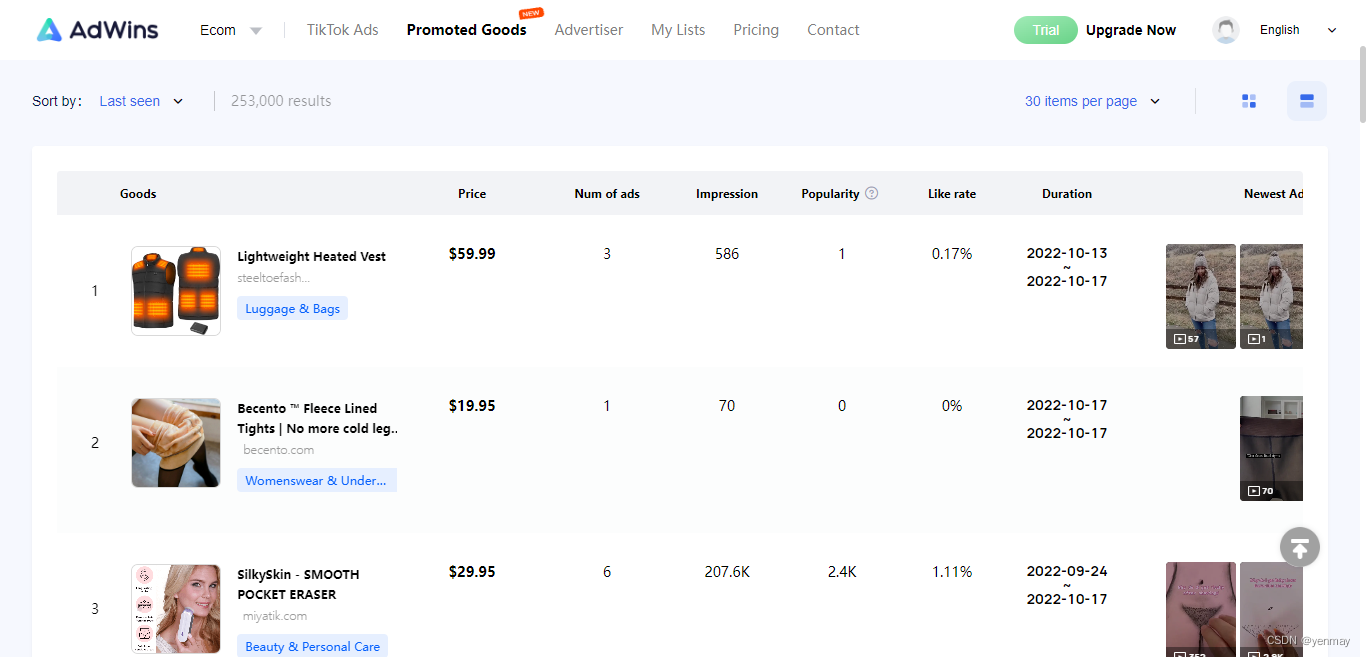The width and height of the screenshot is (1366, 657).
Task: Click the miyatik.com store link
Action: (275, 616)
